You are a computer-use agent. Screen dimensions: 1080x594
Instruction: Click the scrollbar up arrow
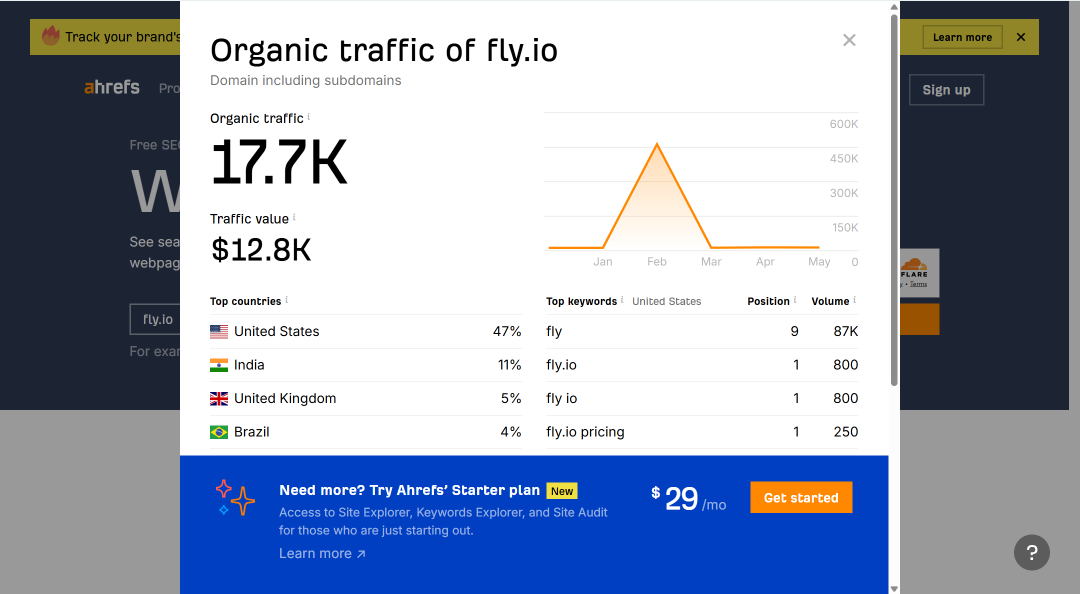click(x=894, y=7)
